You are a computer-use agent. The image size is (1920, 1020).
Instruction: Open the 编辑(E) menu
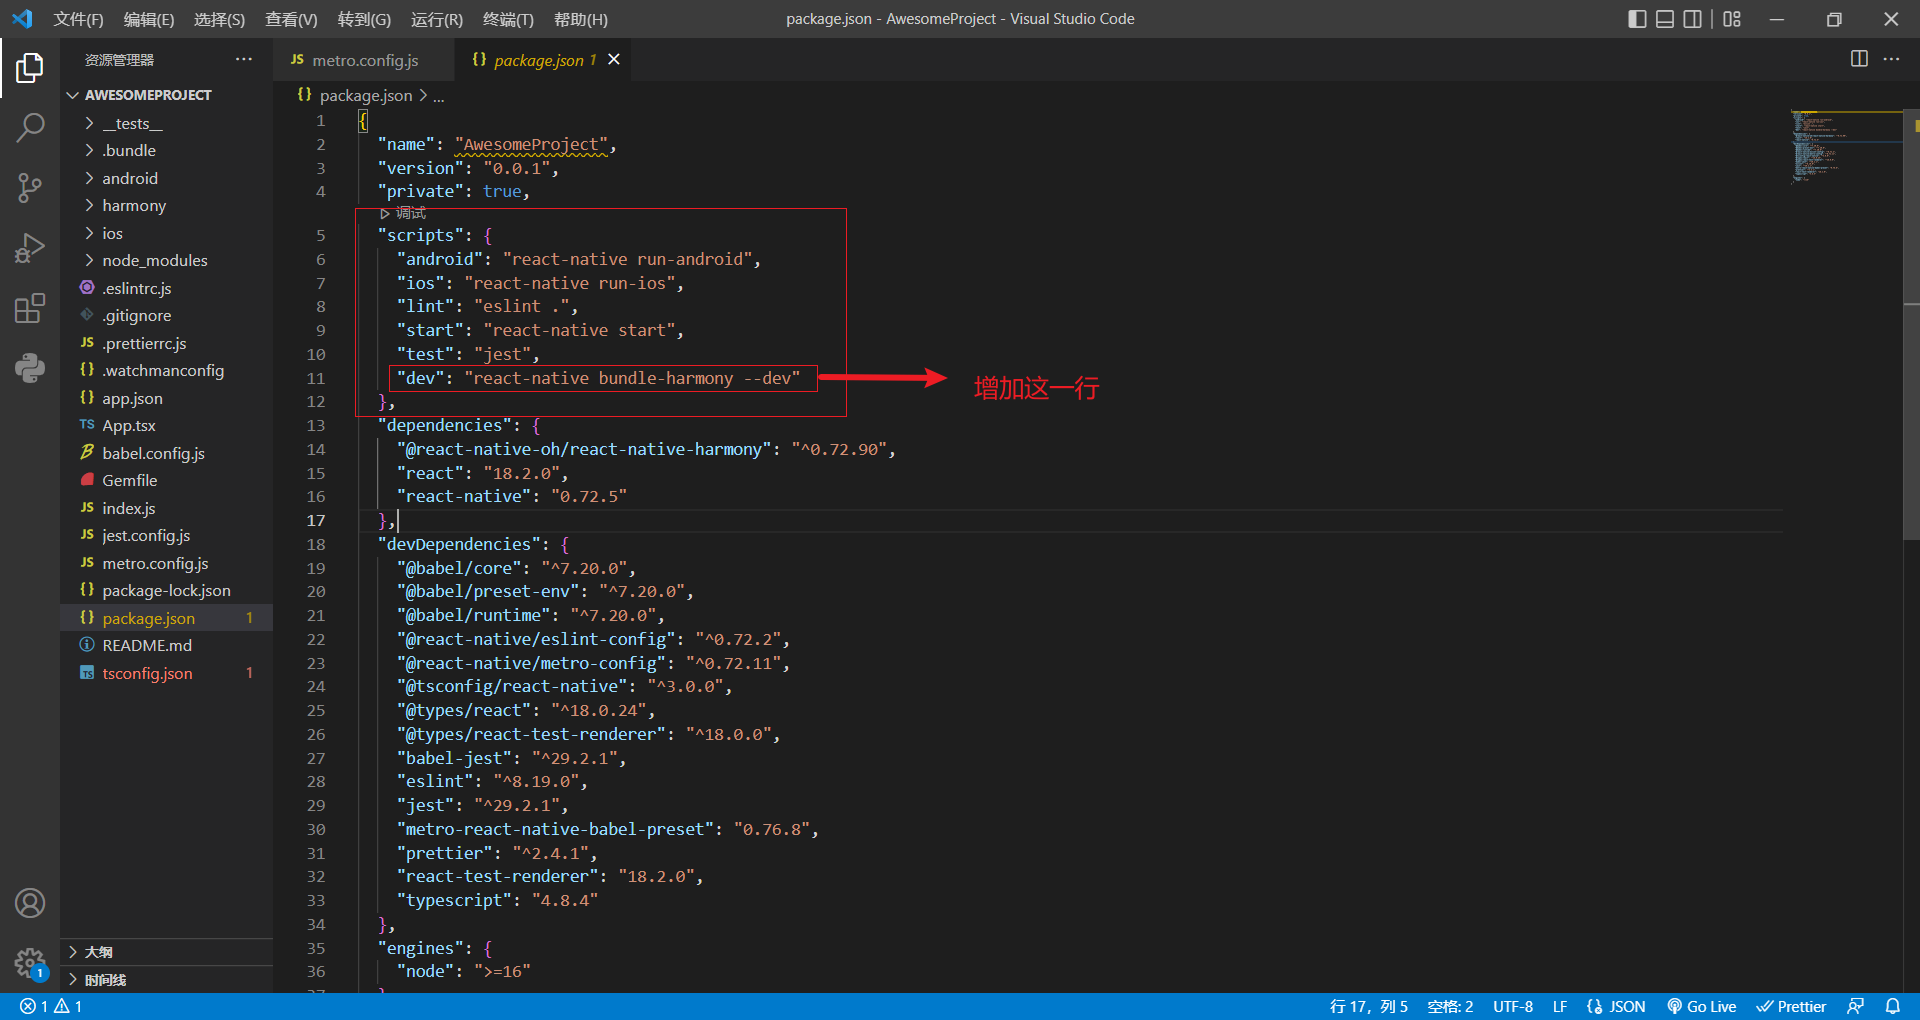tap(149, 19)
